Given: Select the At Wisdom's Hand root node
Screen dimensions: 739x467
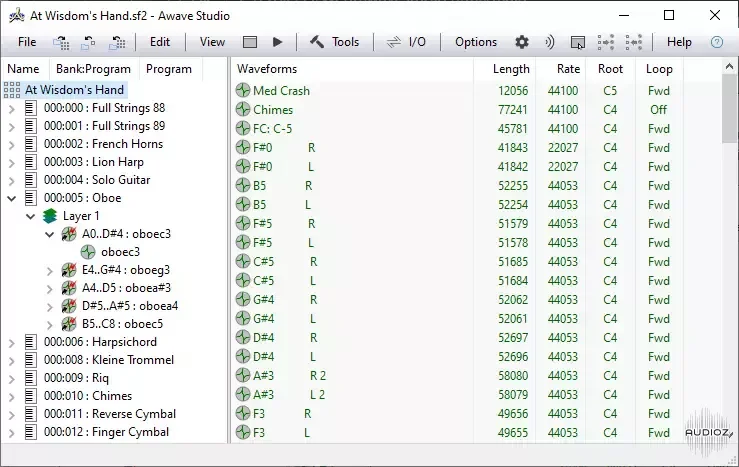Looking at the screenshot, I should pos(74,90).
